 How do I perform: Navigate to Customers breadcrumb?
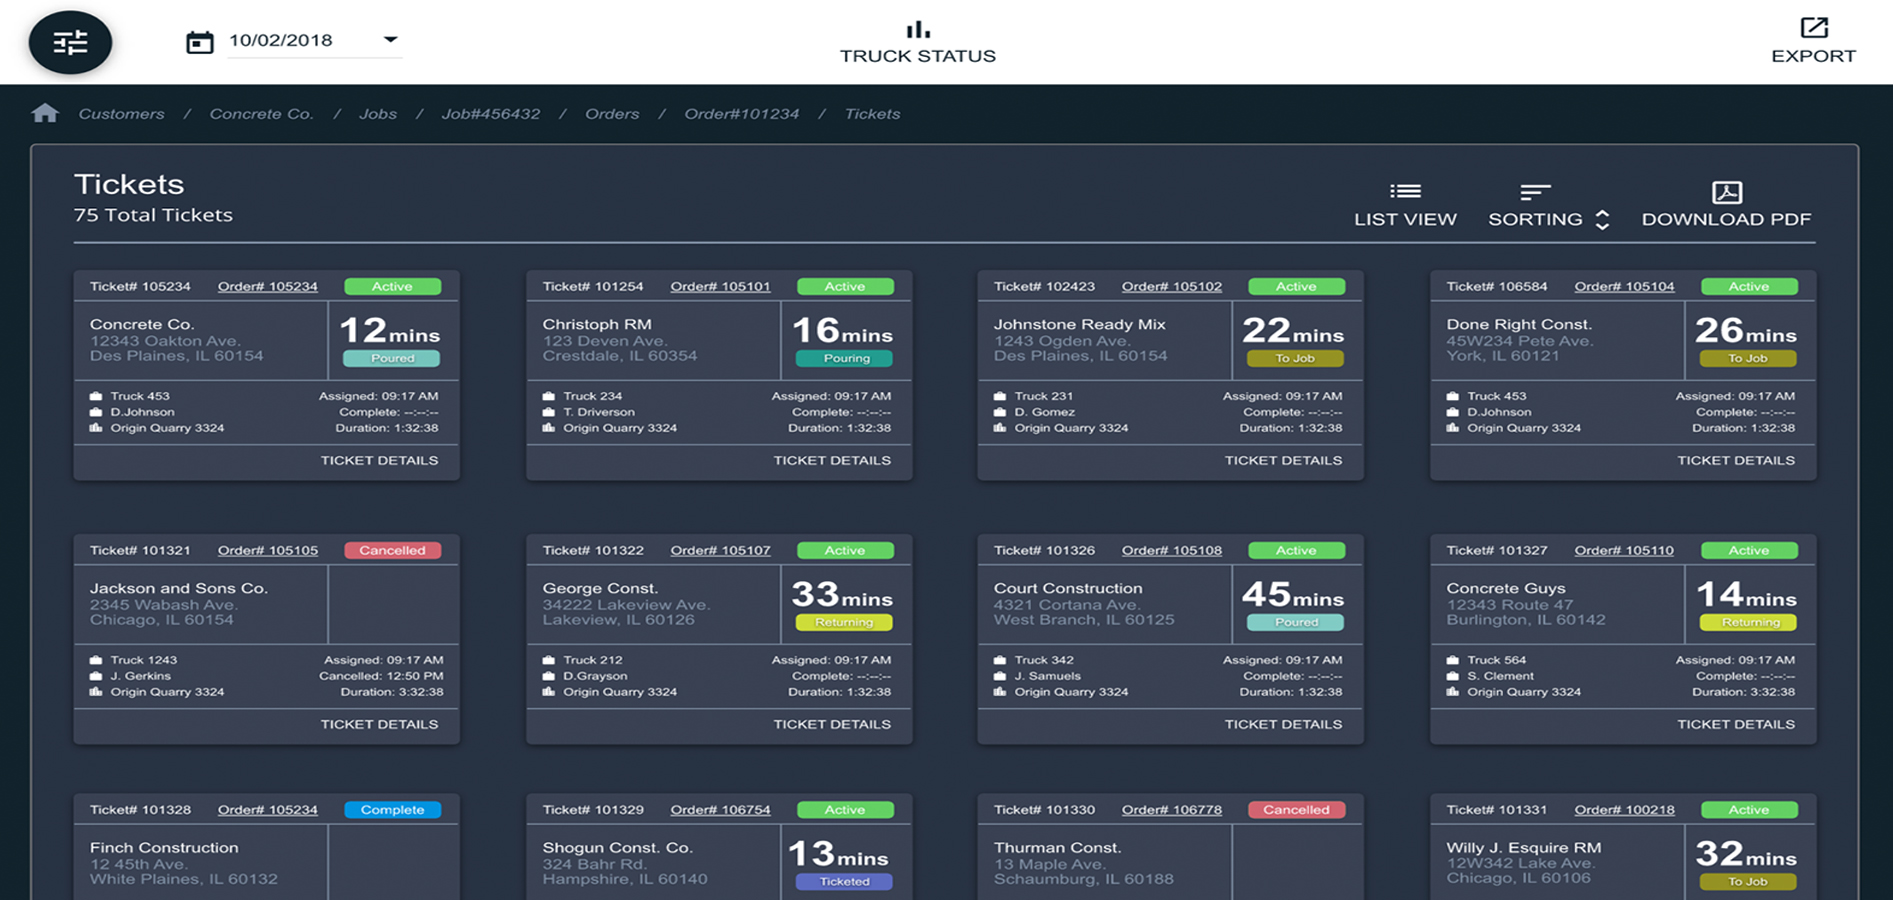[x=121, y=114]
